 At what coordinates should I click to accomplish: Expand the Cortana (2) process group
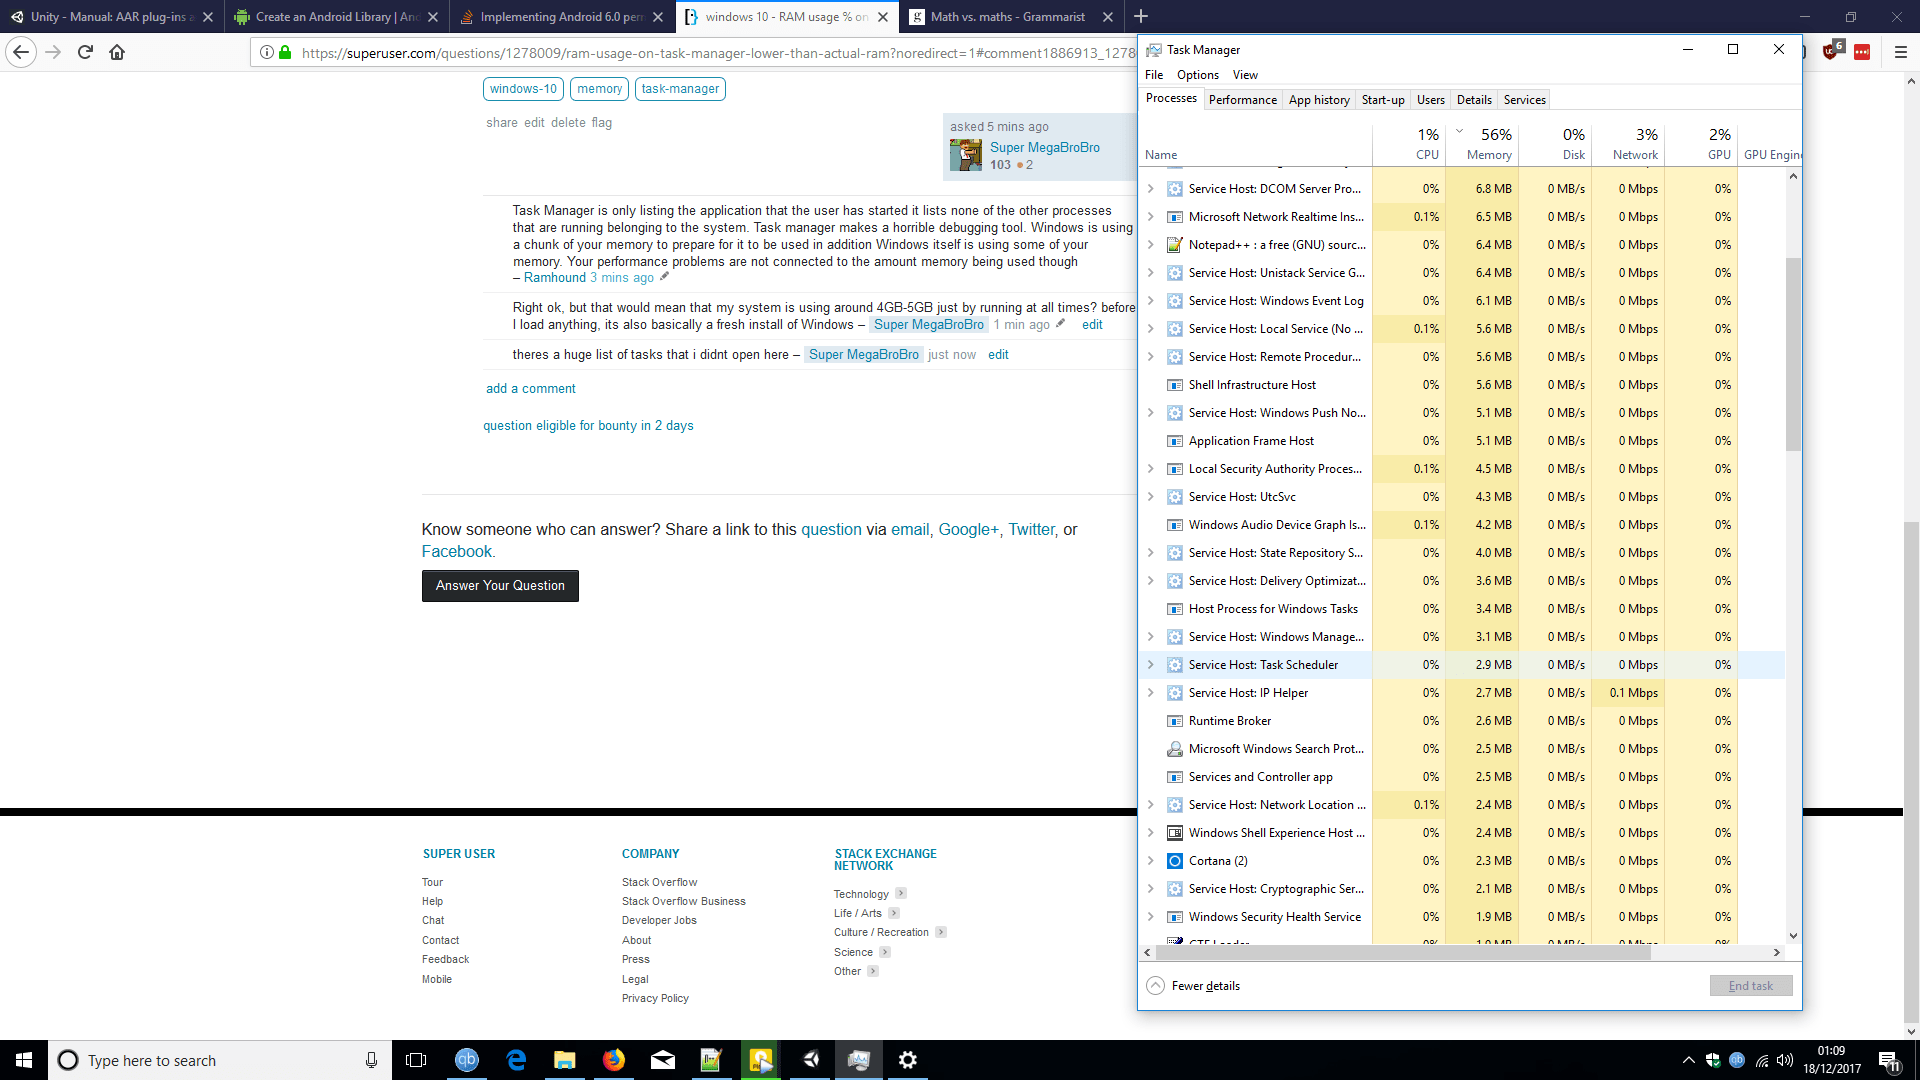click(x=1150, y=861)
